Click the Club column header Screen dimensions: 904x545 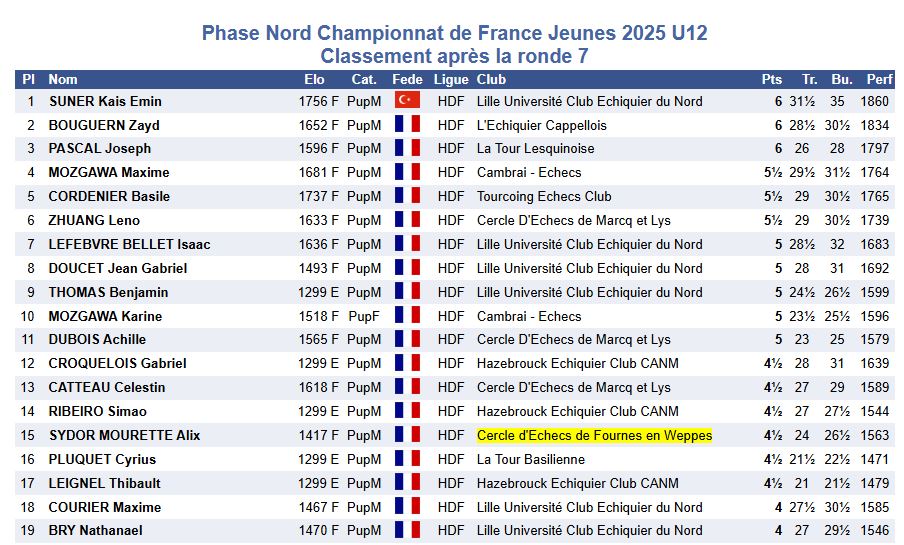pyautogui.click(x=491, y=80)
